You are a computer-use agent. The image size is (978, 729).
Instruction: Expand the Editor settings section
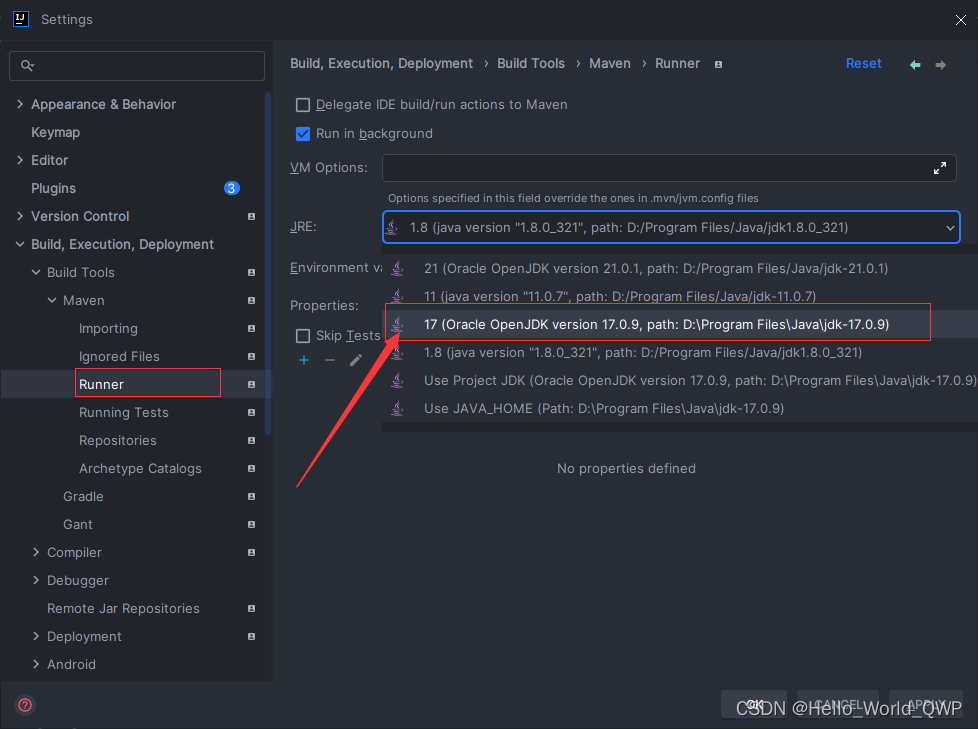coord(20,160)
